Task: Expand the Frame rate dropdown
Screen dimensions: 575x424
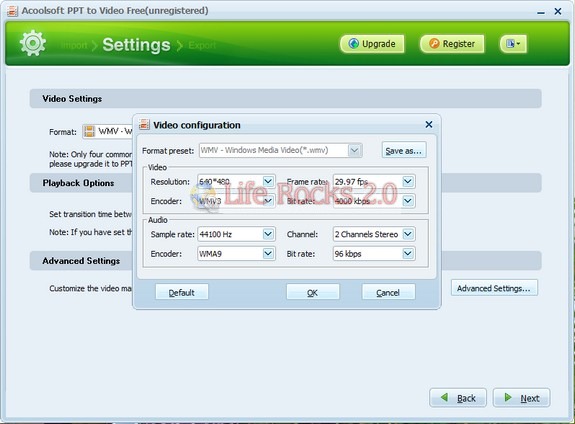Action: pos(408,182)
